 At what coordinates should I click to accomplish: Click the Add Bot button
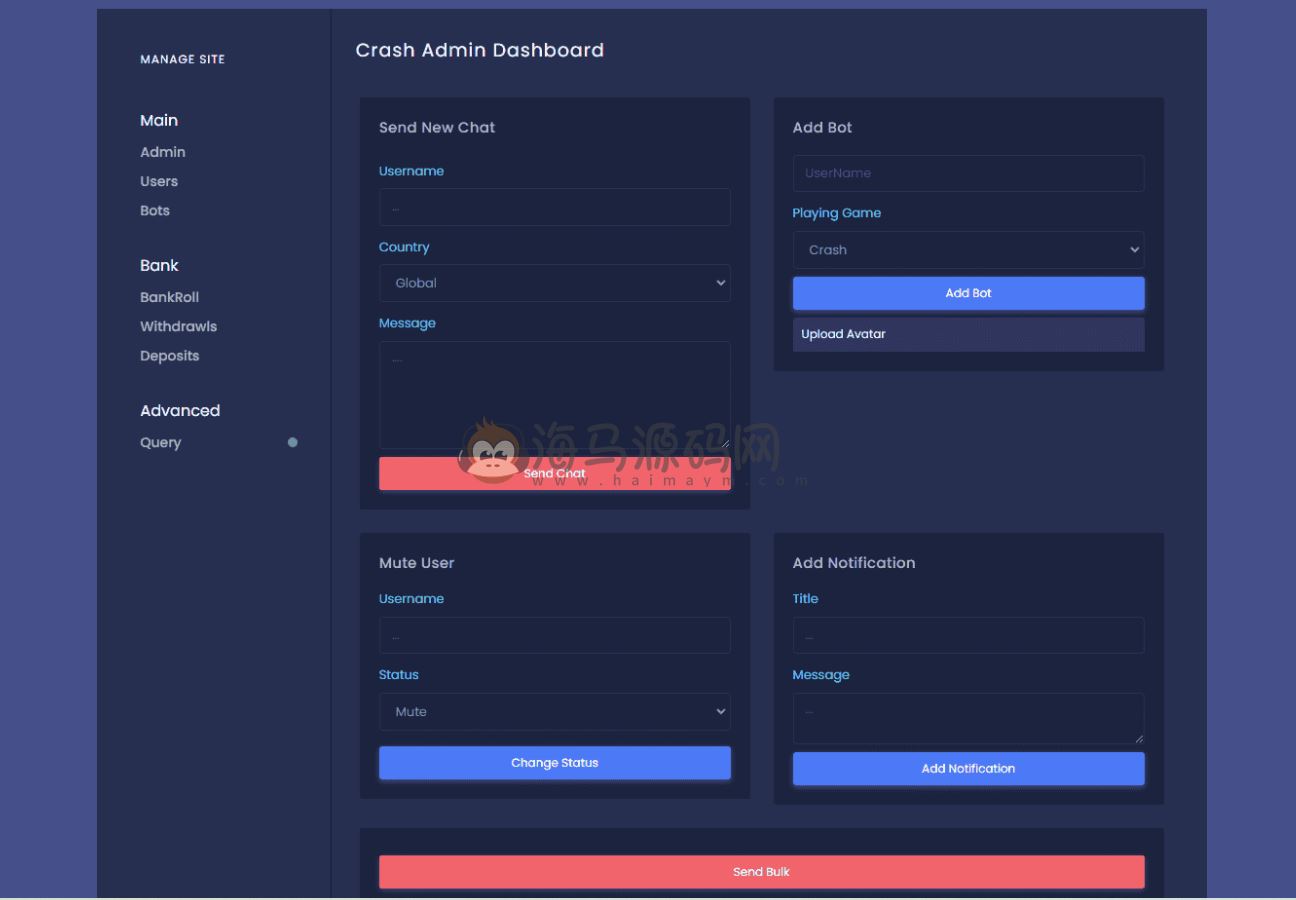point(967,293)
